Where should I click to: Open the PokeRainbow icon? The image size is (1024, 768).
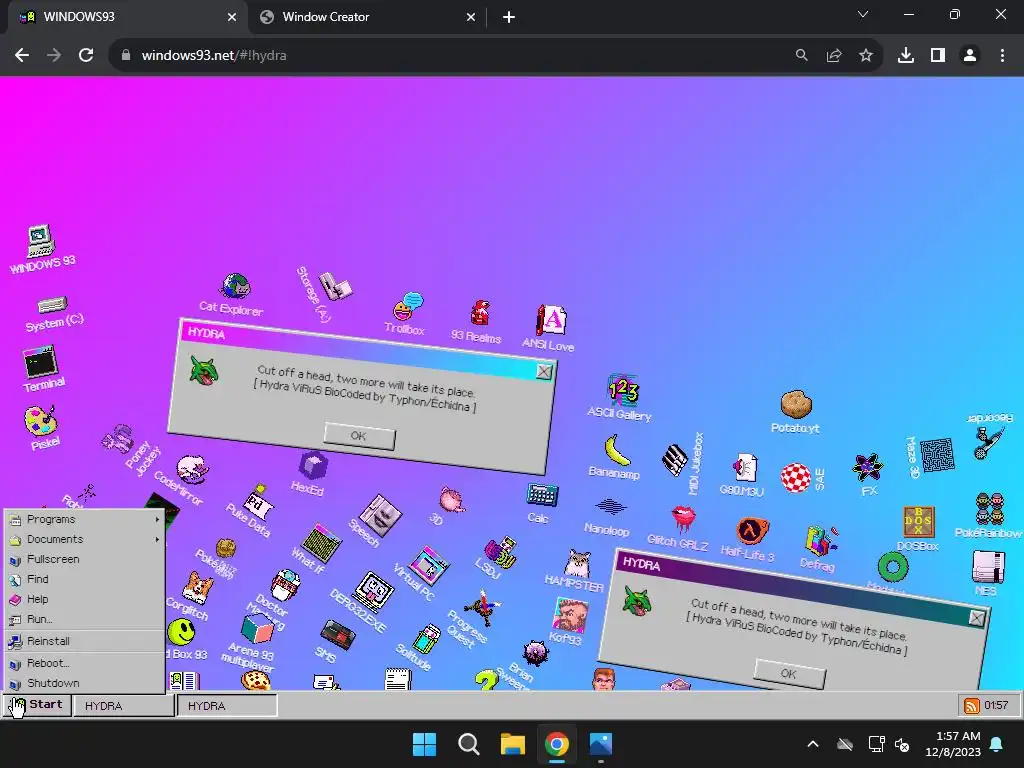(990, 509)
